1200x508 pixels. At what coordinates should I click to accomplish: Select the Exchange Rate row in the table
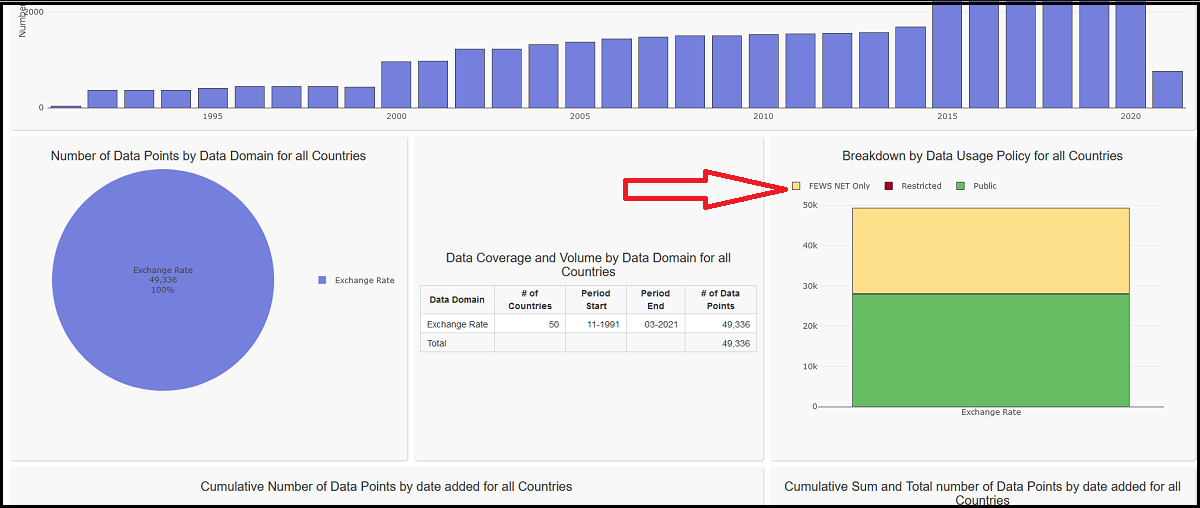(x=457, y=324)
